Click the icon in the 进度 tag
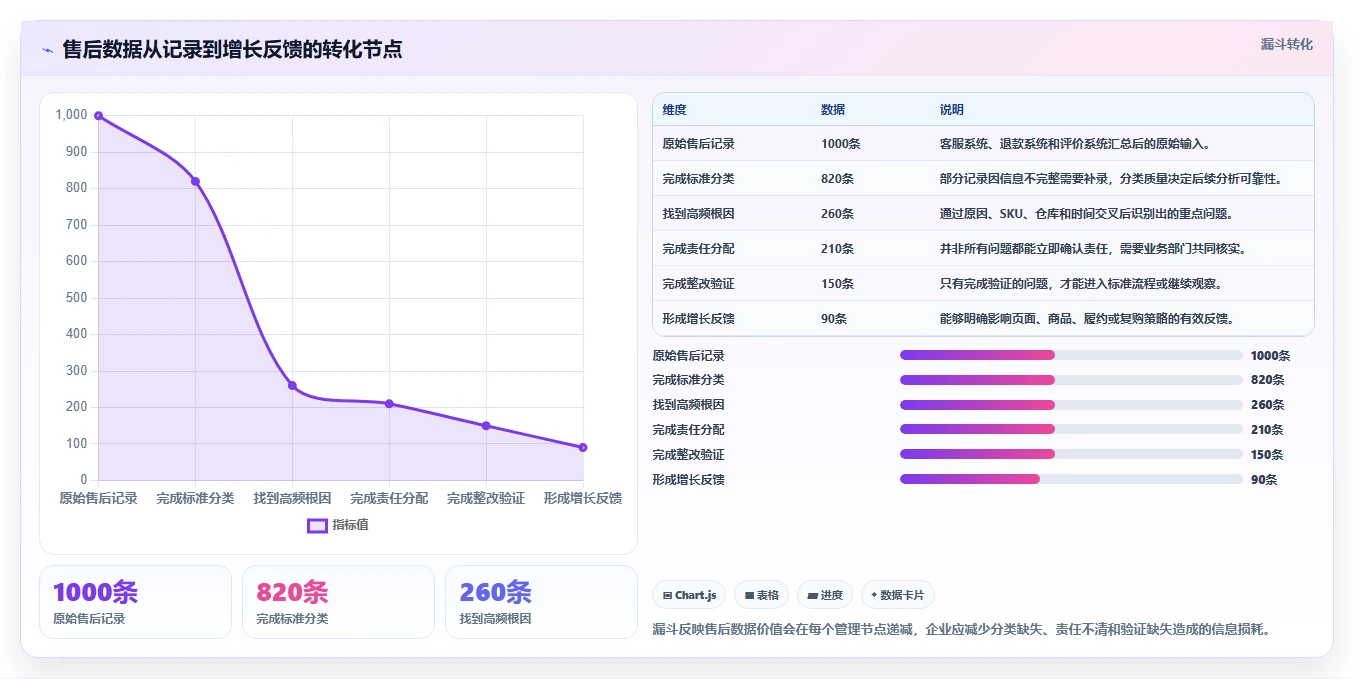This screenshot has width=1354, height=679. (x=812, y=596)
